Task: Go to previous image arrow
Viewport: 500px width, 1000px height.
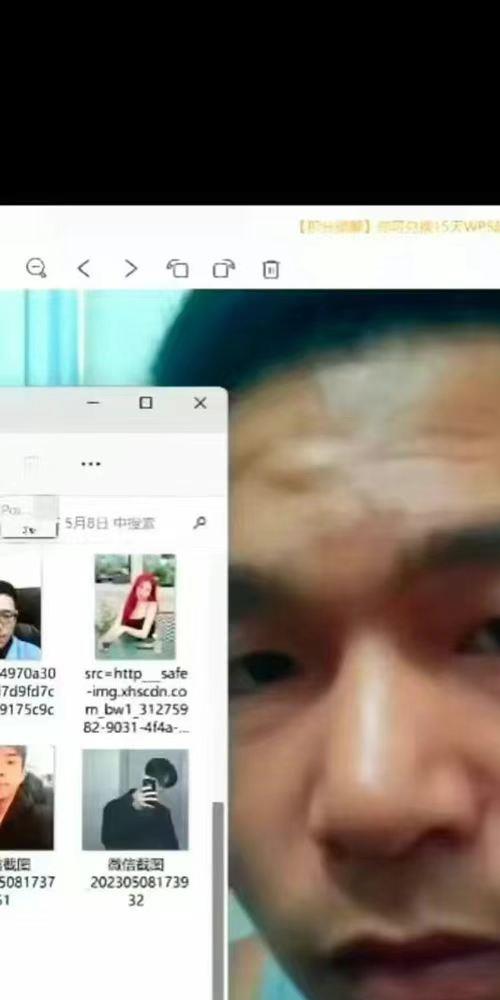Action: coord(84,268)
